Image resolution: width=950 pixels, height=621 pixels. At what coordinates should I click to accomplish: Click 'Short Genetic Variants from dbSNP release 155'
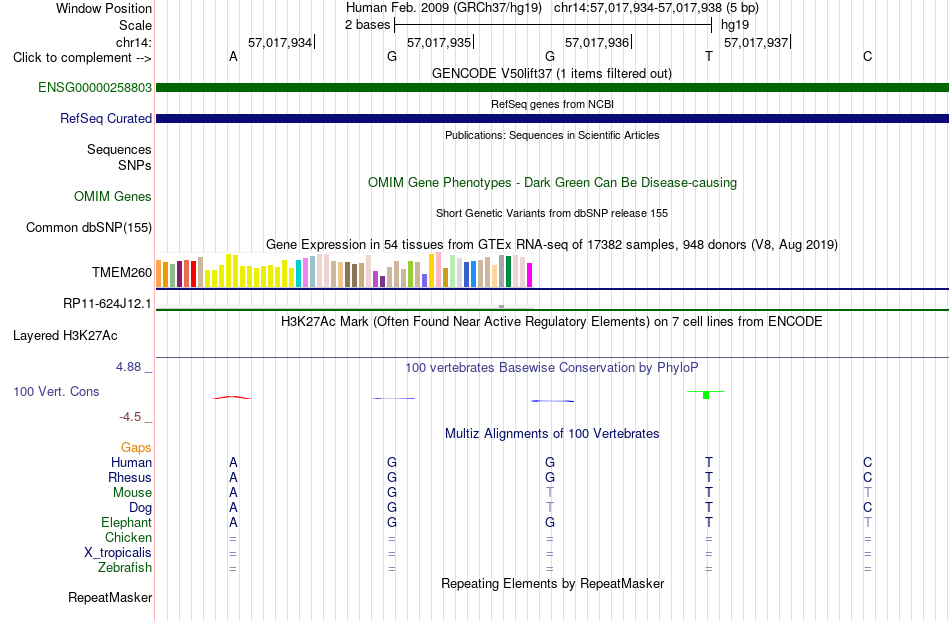(x=552, y=213)
